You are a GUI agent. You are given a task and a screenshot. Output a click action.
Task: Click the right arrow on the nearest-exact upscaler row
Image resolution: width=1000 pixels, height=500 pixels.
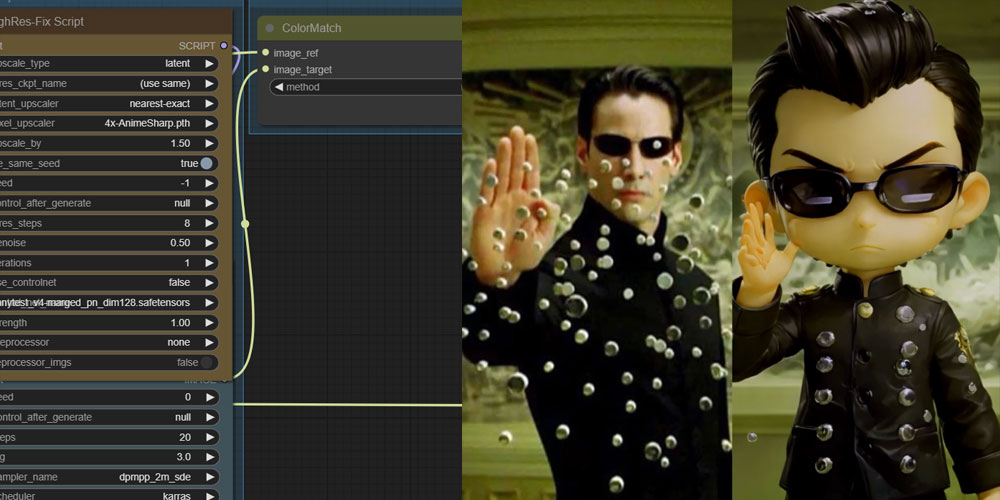click(209, 103)
